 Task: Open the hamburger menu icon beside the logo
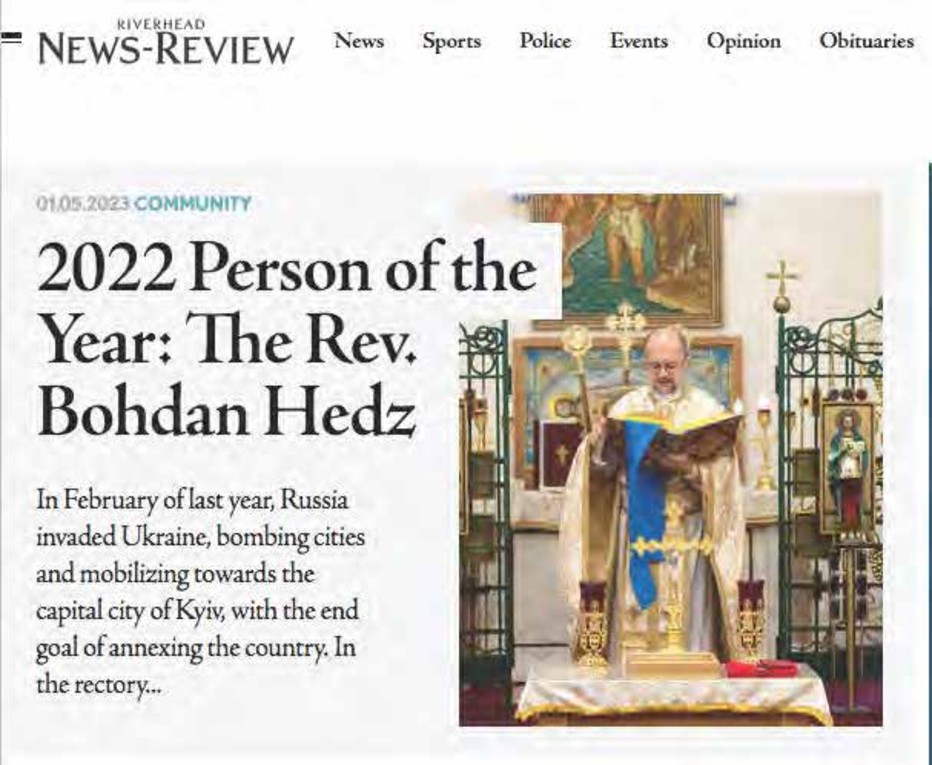[11, 37]
